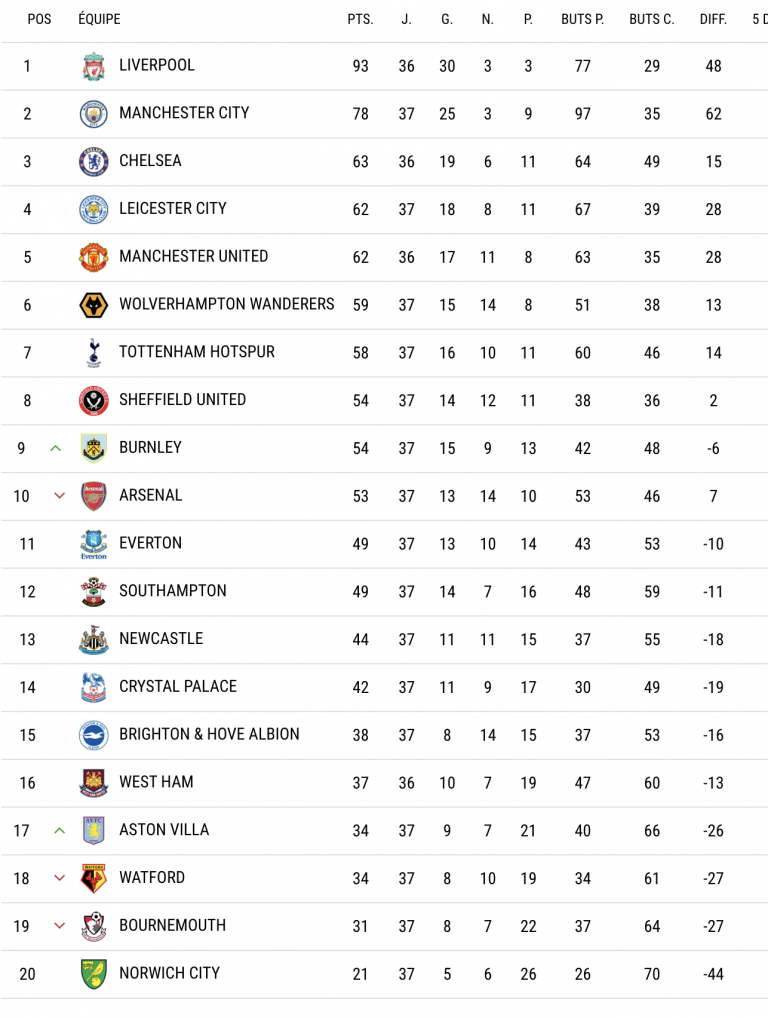Sort by the DIFF. column header
Viewport: 768px width, 1018px height.
713,19
